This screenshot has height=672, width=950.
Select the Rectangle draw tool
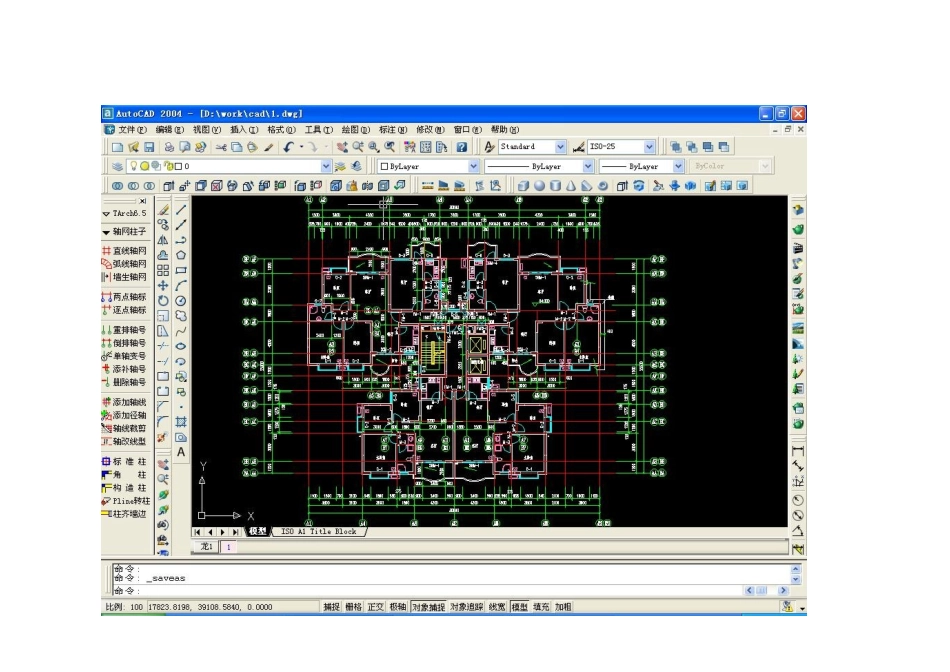181,270
